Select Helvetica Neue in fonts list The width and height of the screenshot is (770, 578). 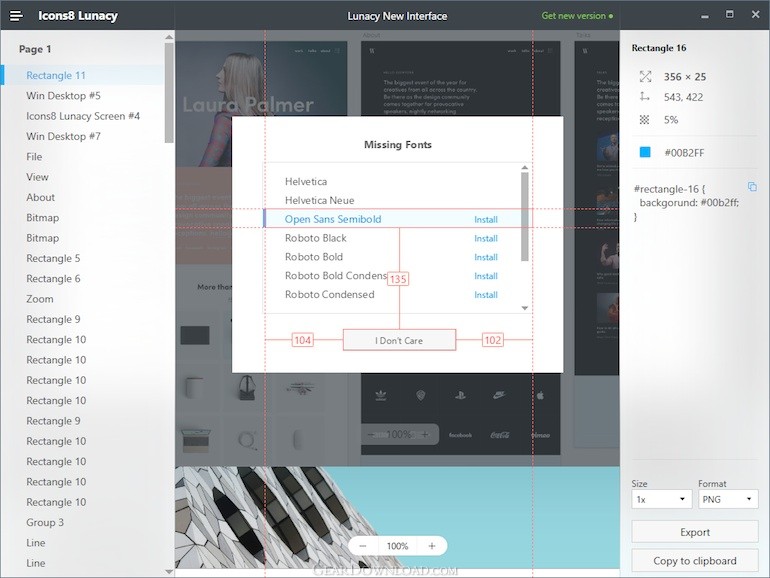point(319,200)
